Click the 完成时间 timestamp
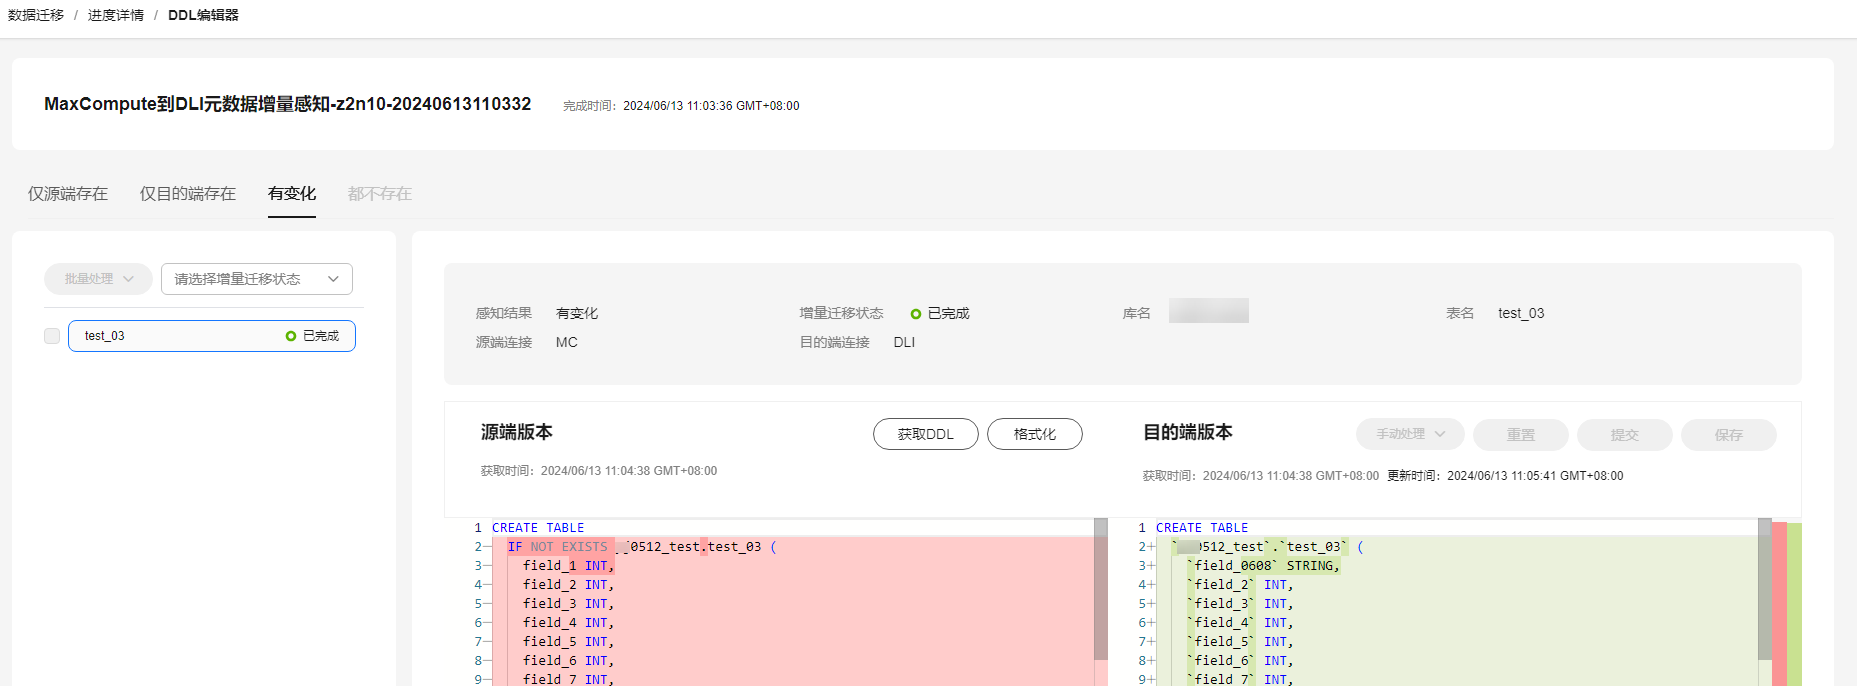 coord(711,106)
